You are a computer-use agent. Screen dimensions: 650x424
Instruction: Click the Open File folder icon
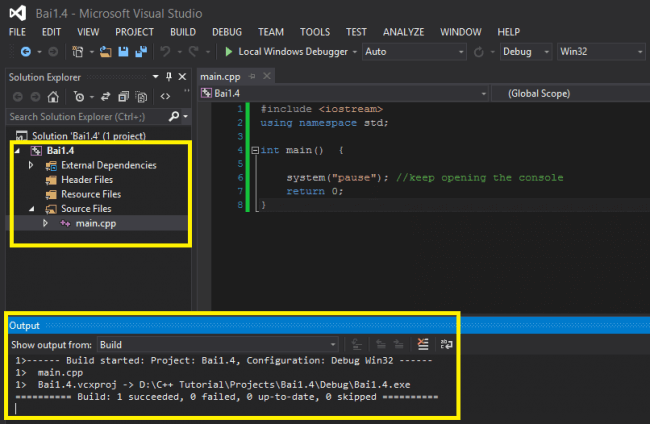coord(105,52)
